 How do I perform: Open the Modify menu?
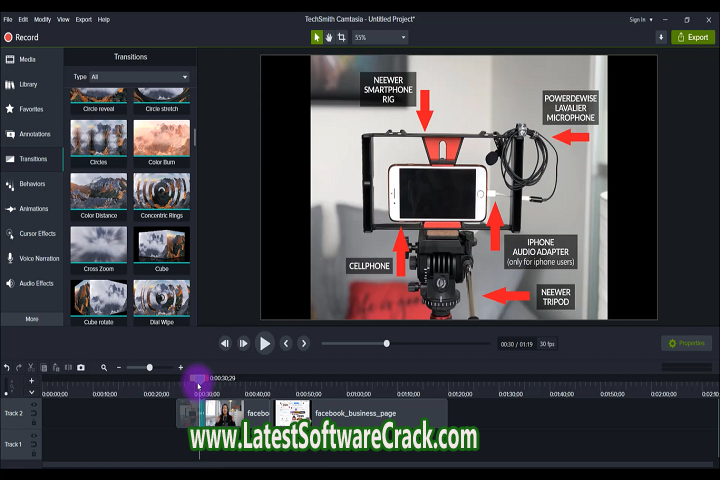42,19
